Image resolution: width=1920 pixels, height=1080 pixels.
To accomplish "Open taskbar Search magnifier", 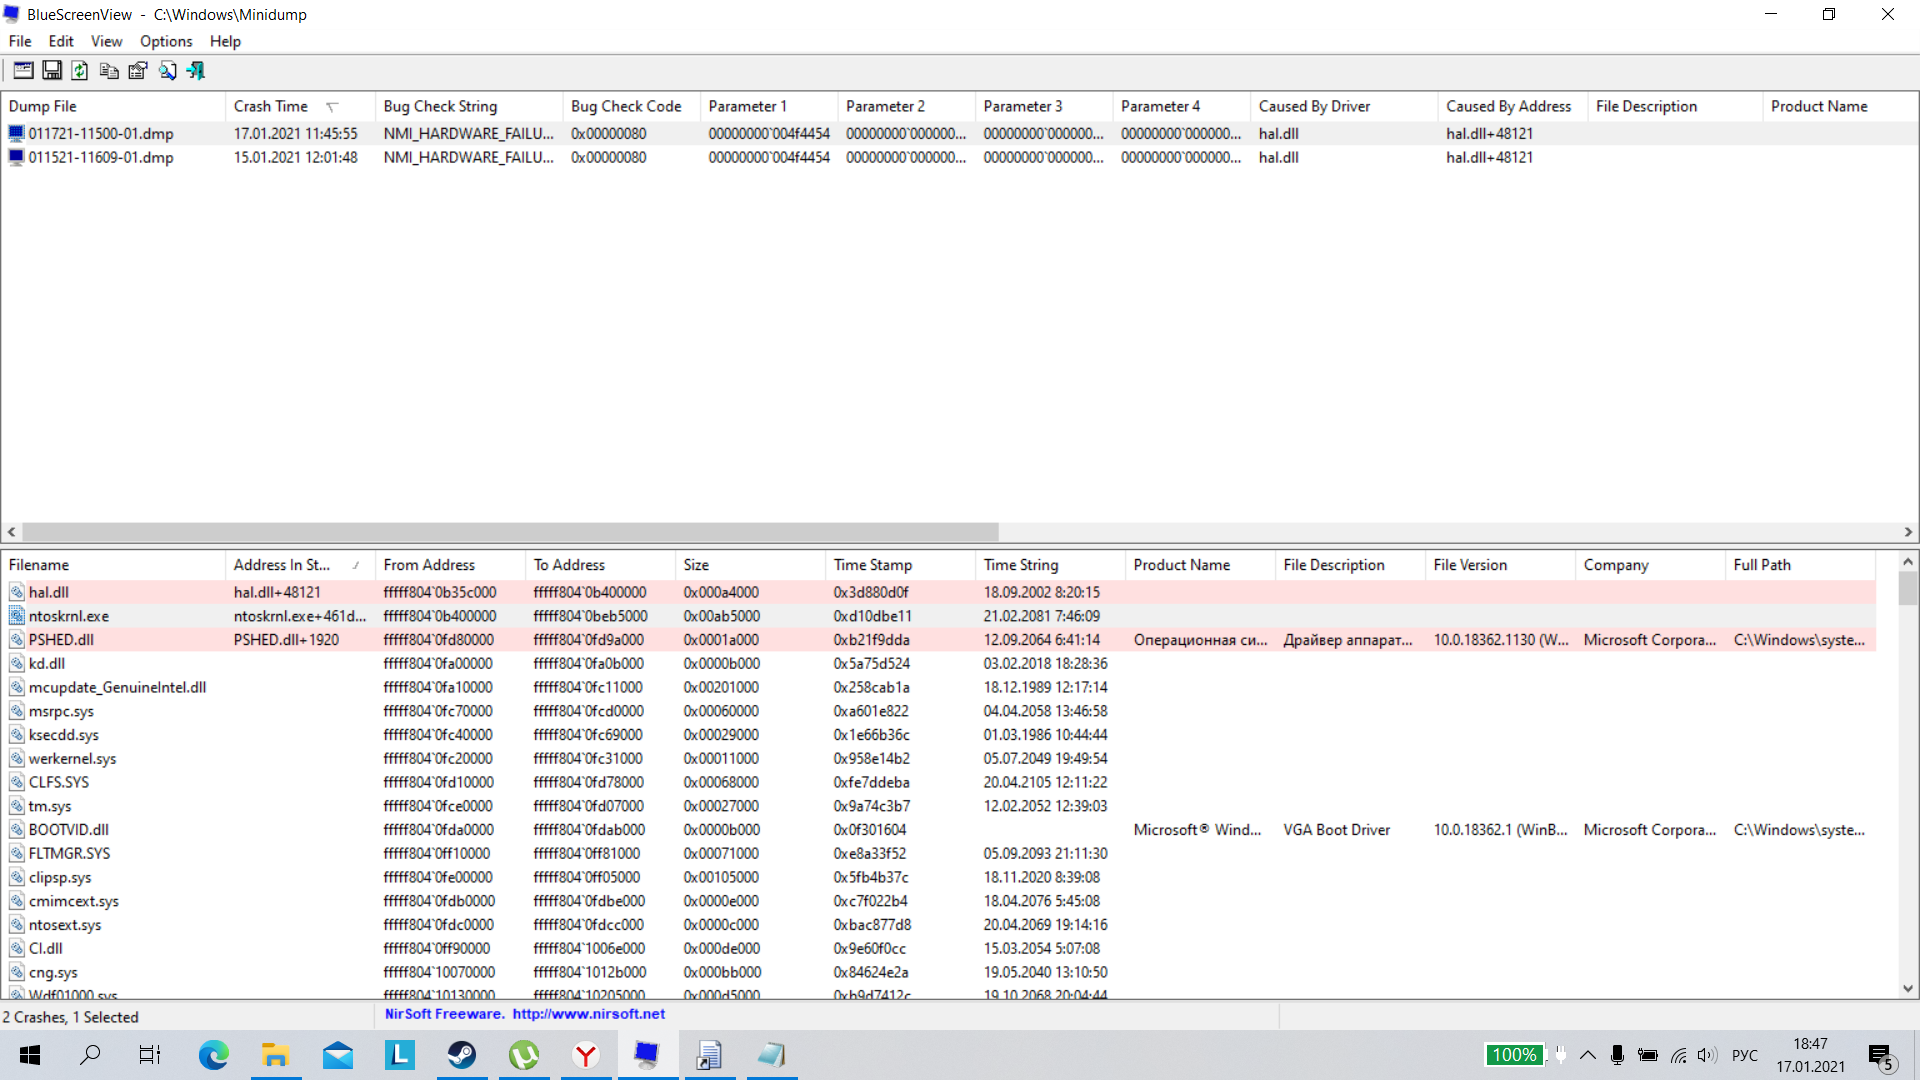I will tap(90, 1055).
